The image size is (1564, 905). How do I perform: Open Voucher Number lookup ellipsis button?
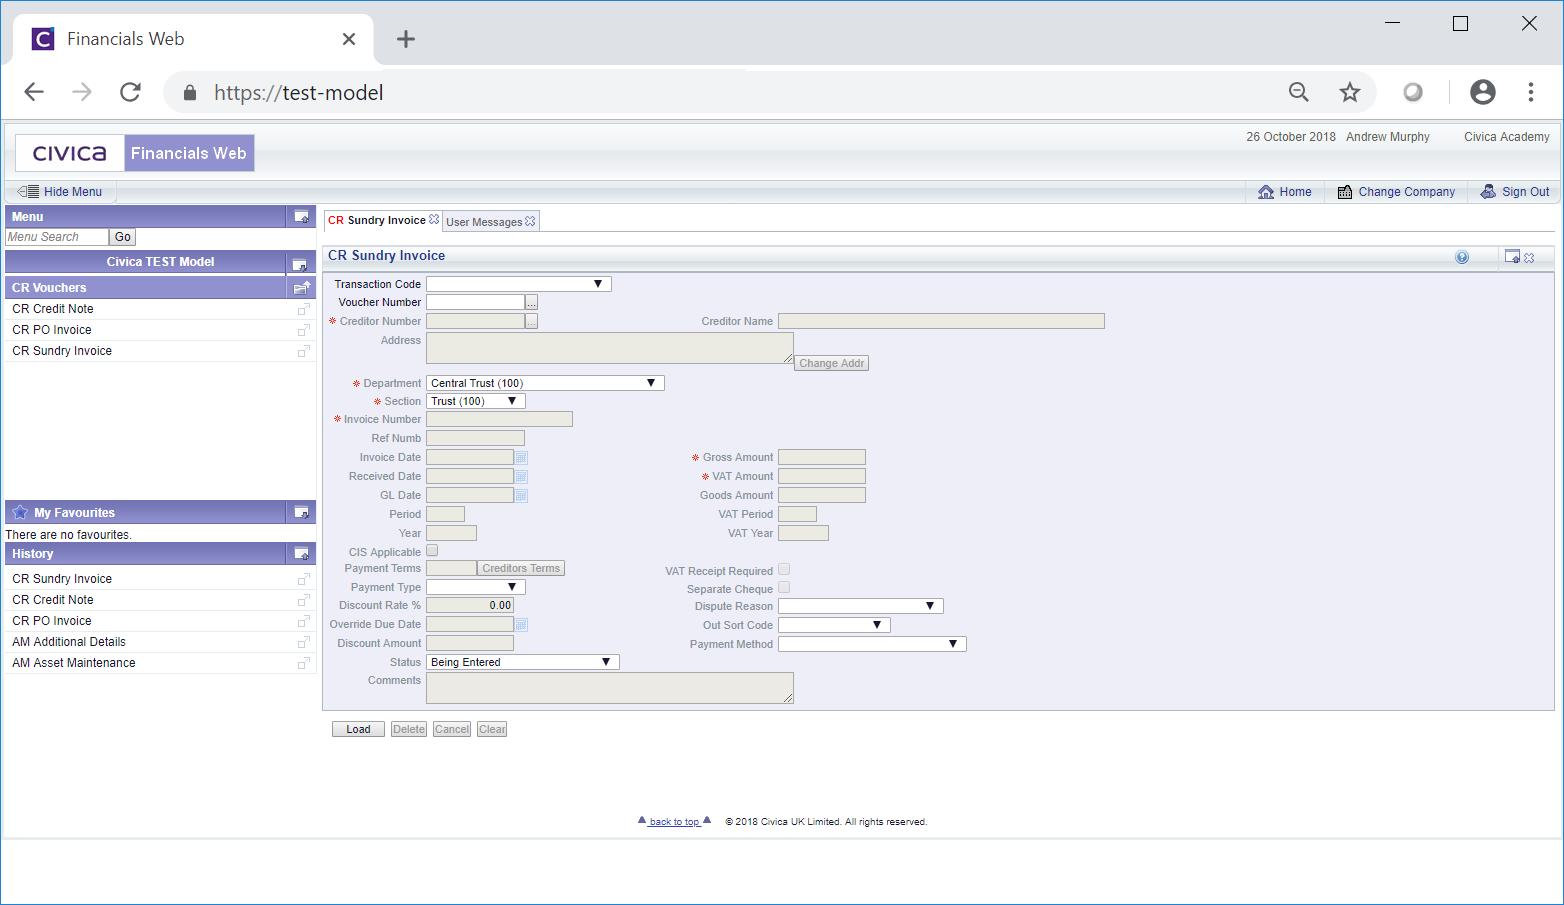[x=532, y=302]
